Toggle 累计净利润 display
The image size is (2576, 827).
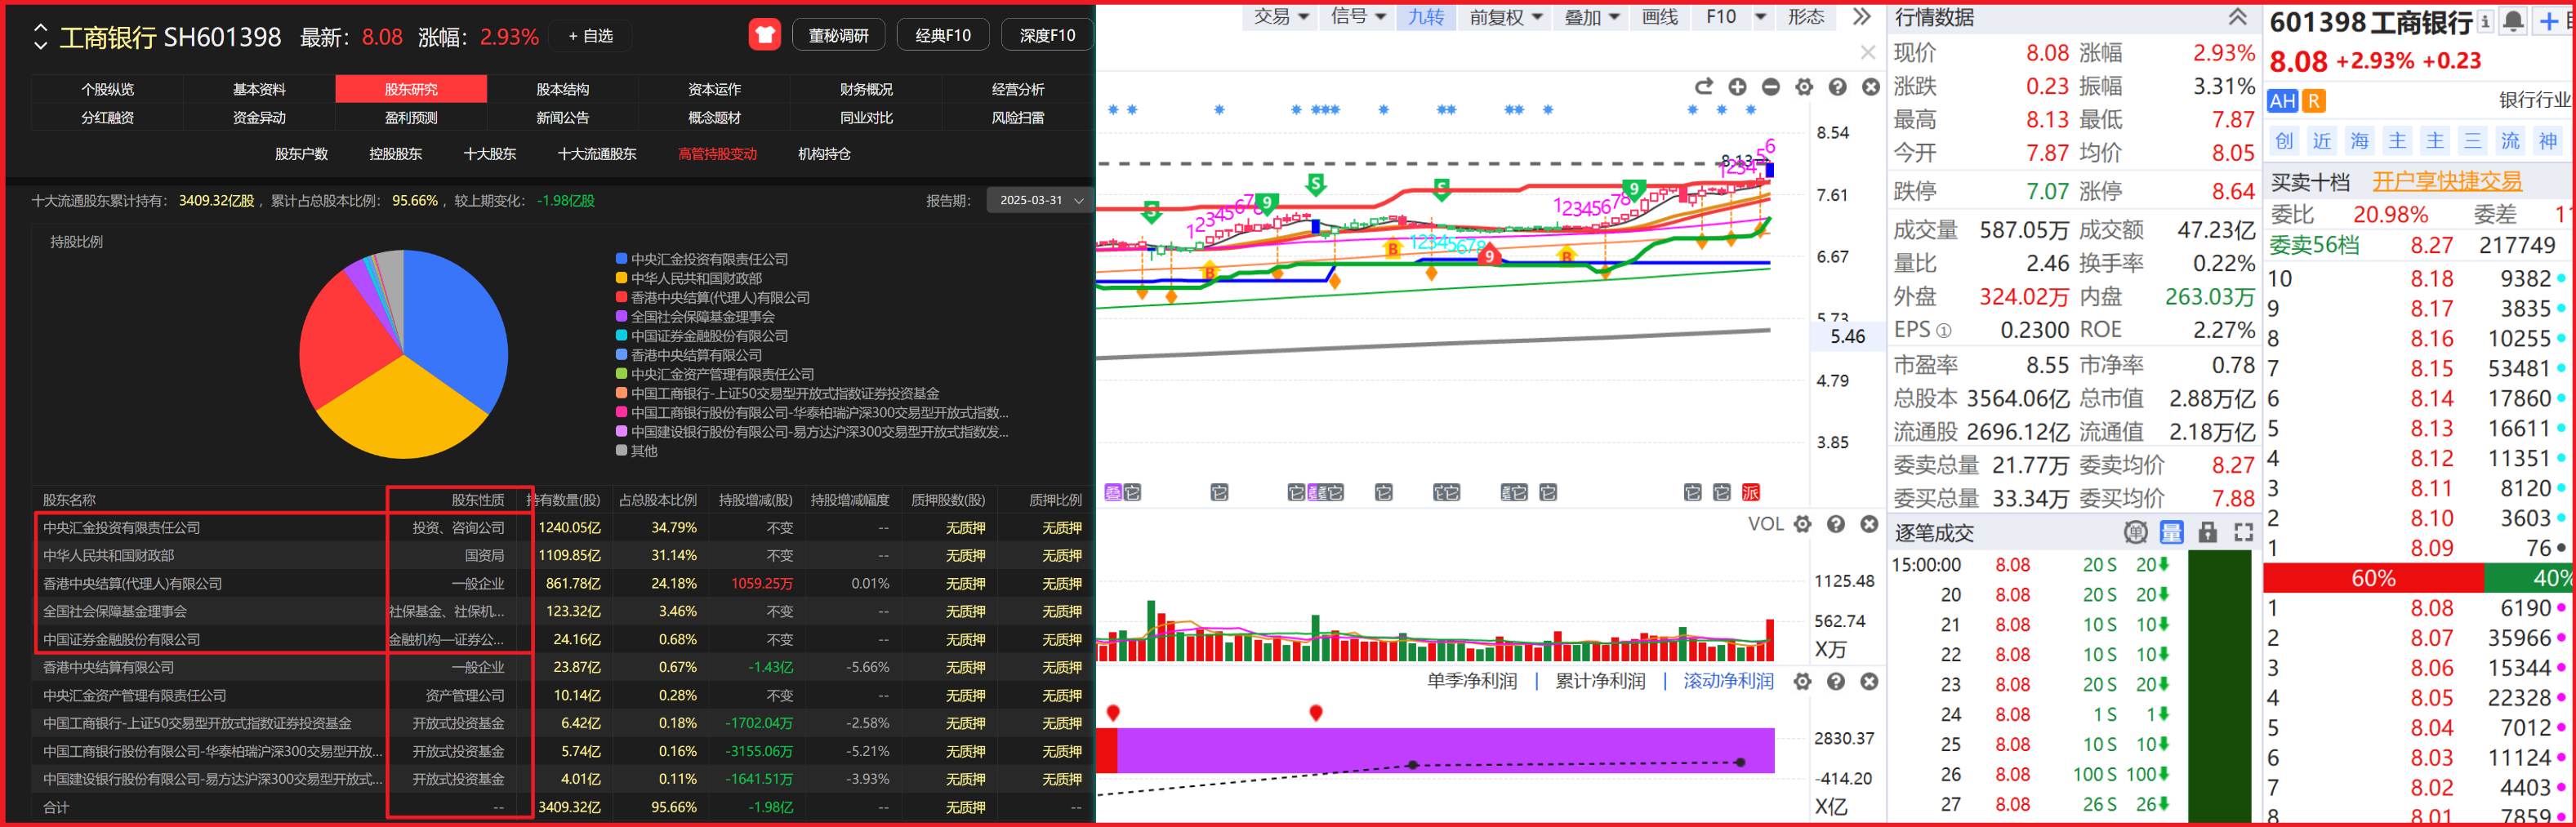coord(1600,681)
